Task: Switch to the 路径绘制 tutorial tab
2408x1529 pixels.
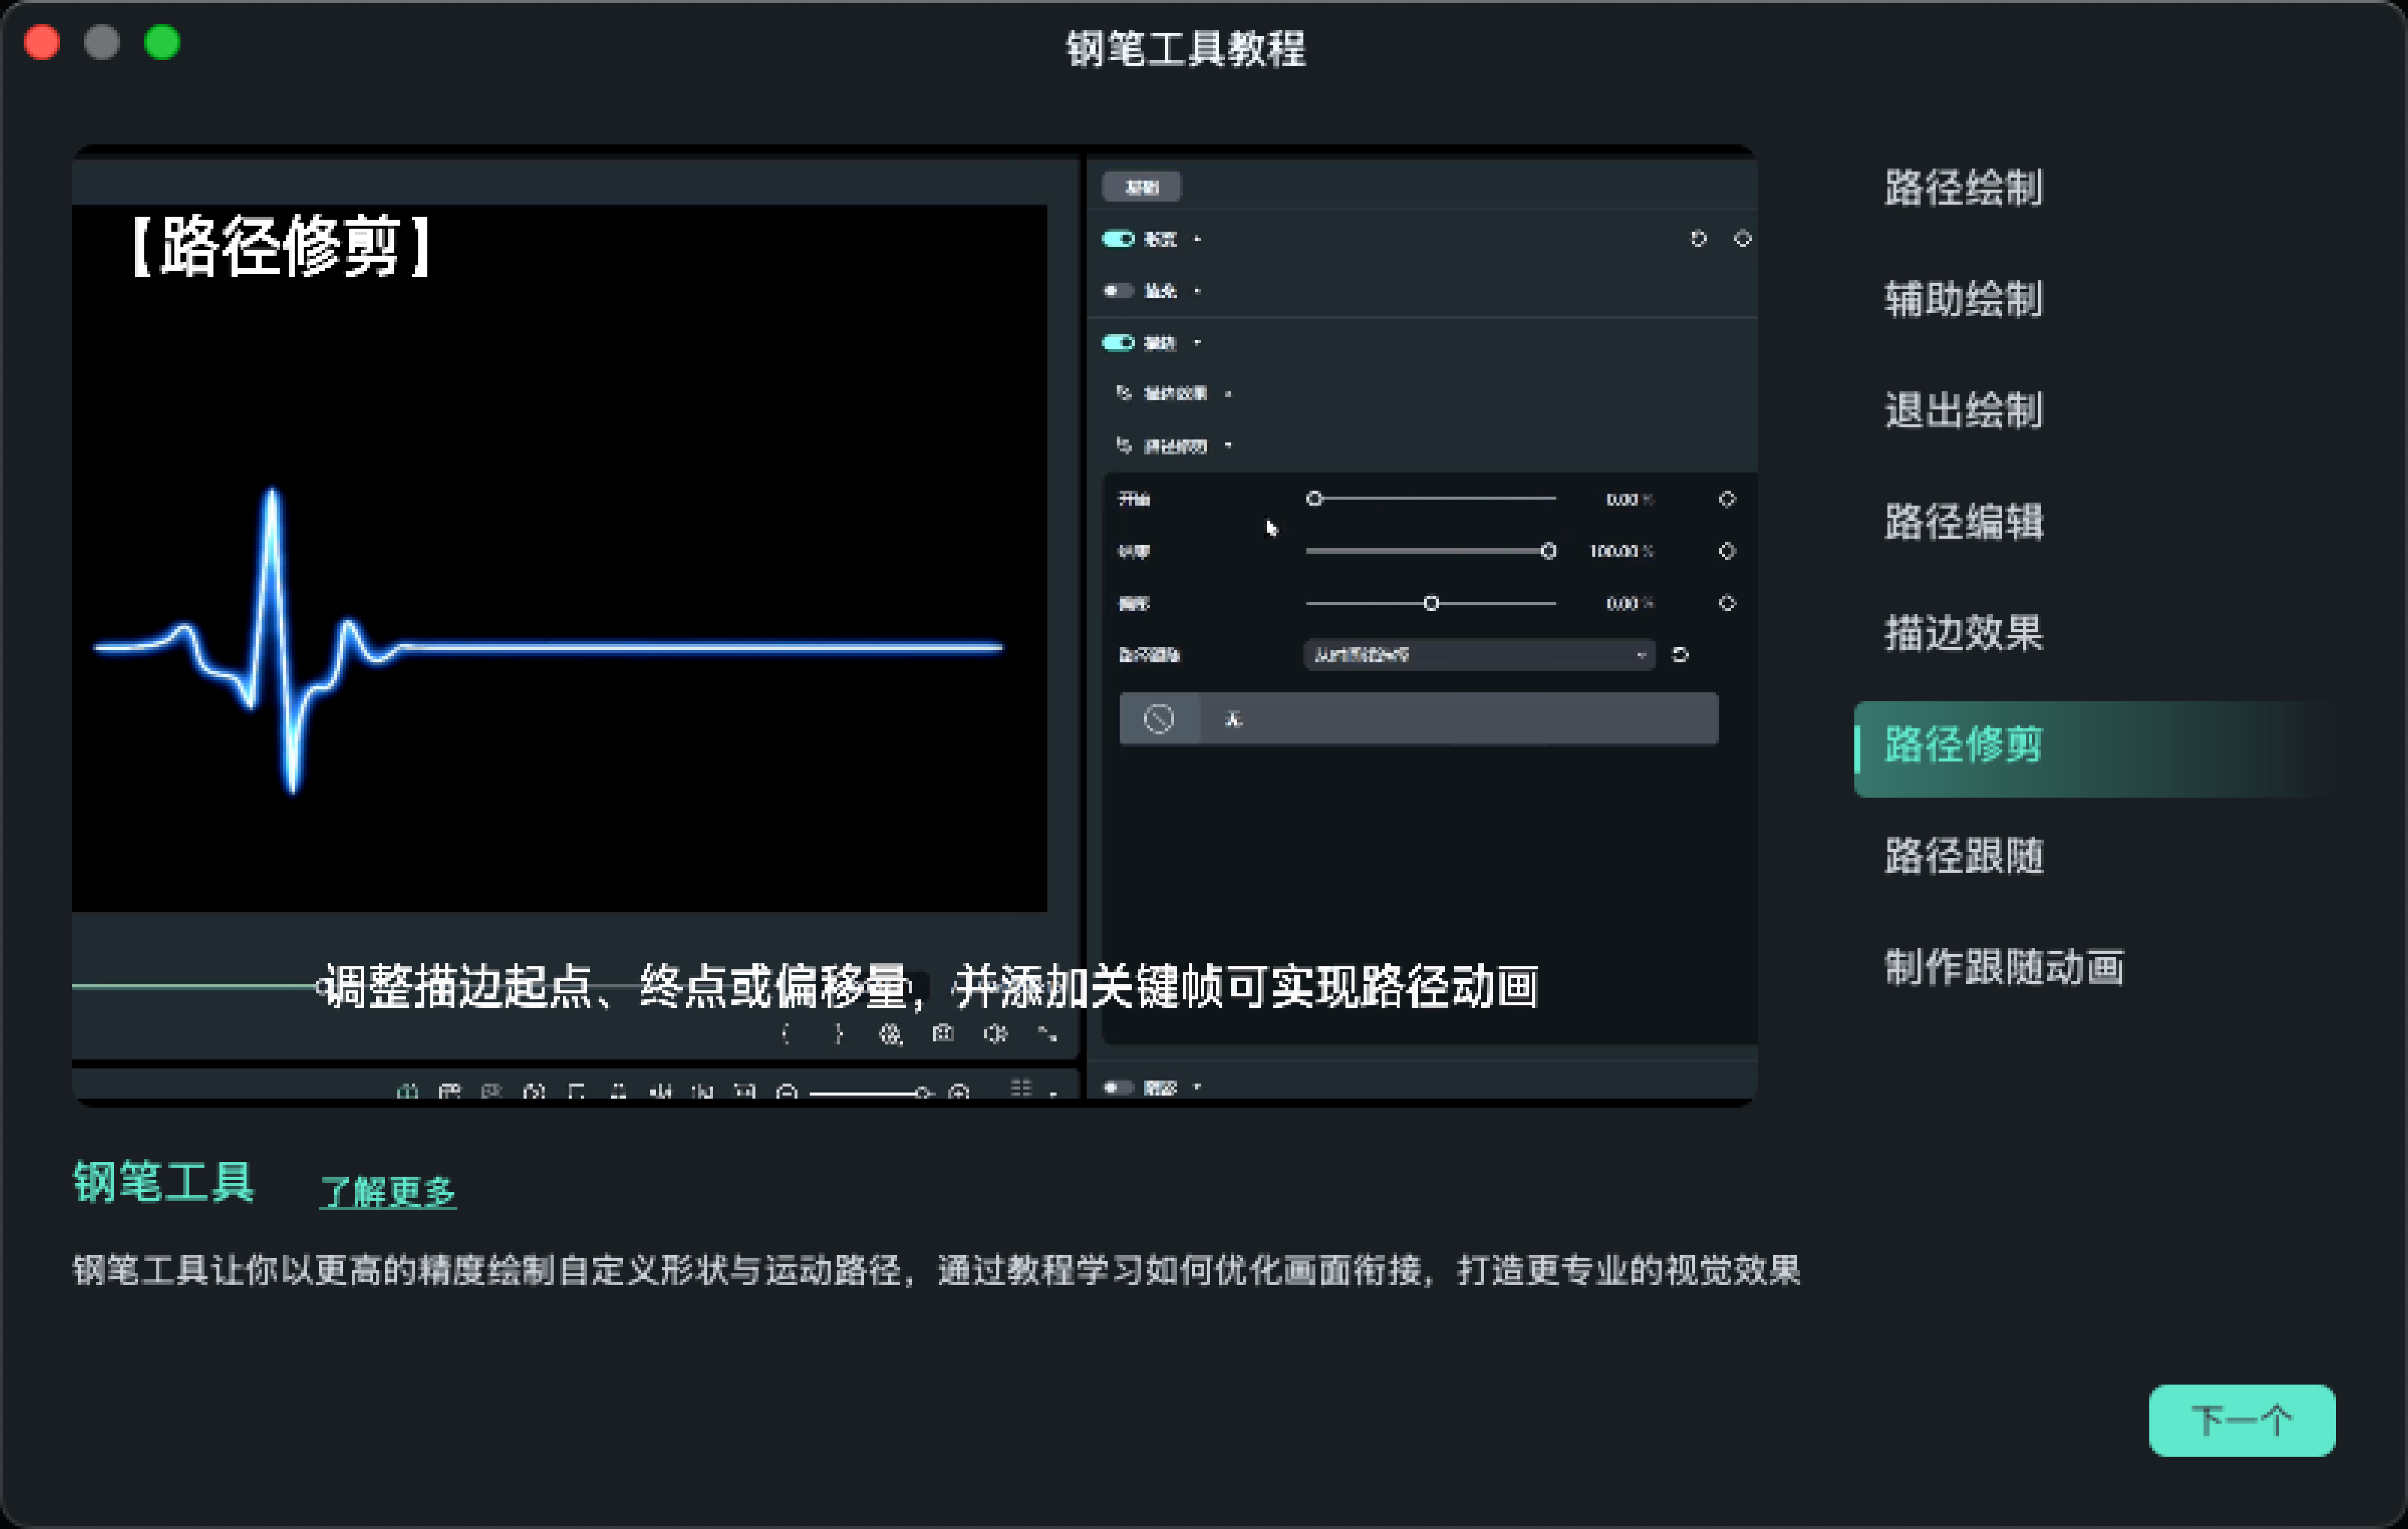Action: click(x=1963, y=188)
